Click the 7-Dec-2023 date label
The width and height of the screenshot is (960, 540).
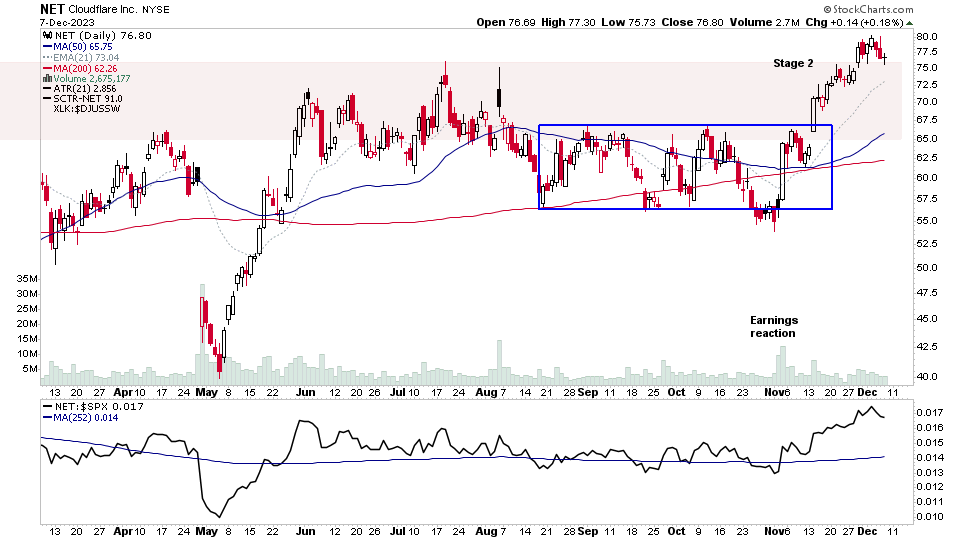[x=67, y=23]
